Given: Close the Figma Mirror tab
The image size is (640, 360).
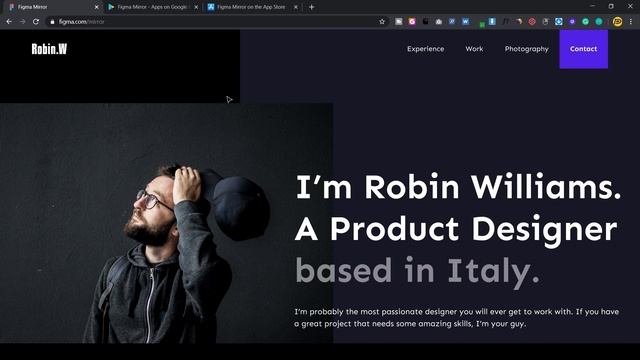Looking at the screenshot, I should click(97, 7).
